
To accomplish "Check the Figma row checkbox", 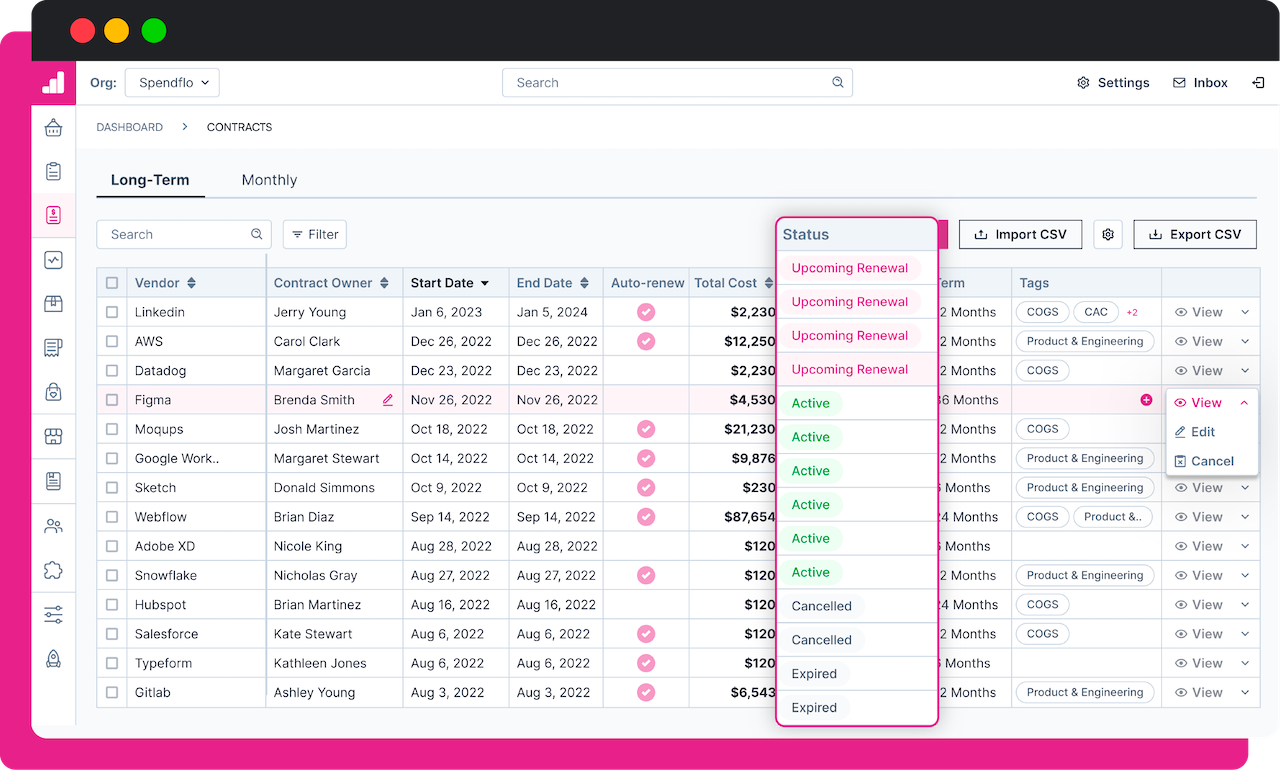I will [112, 400].
